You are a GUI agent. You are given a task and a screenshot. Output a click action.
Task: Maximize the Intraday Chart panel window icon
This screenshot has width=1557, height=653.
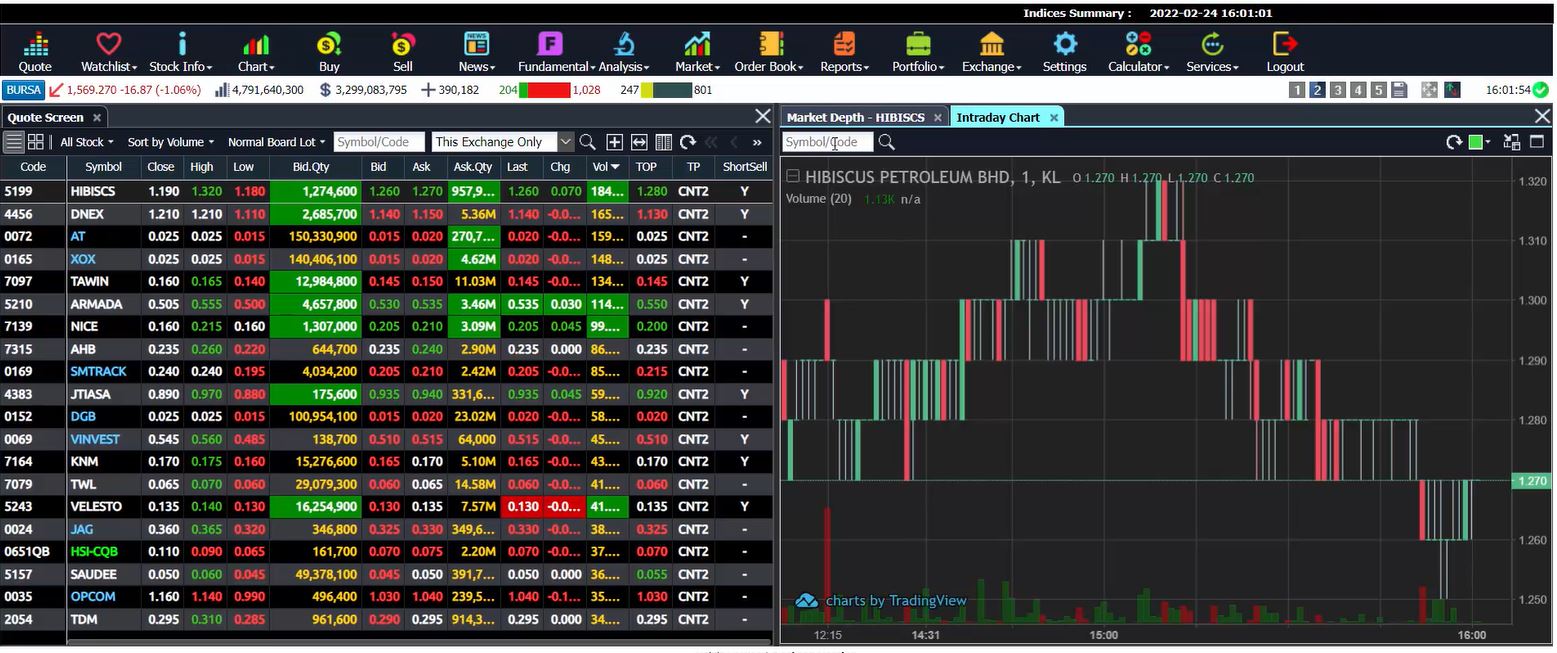tap(1537, 142)
